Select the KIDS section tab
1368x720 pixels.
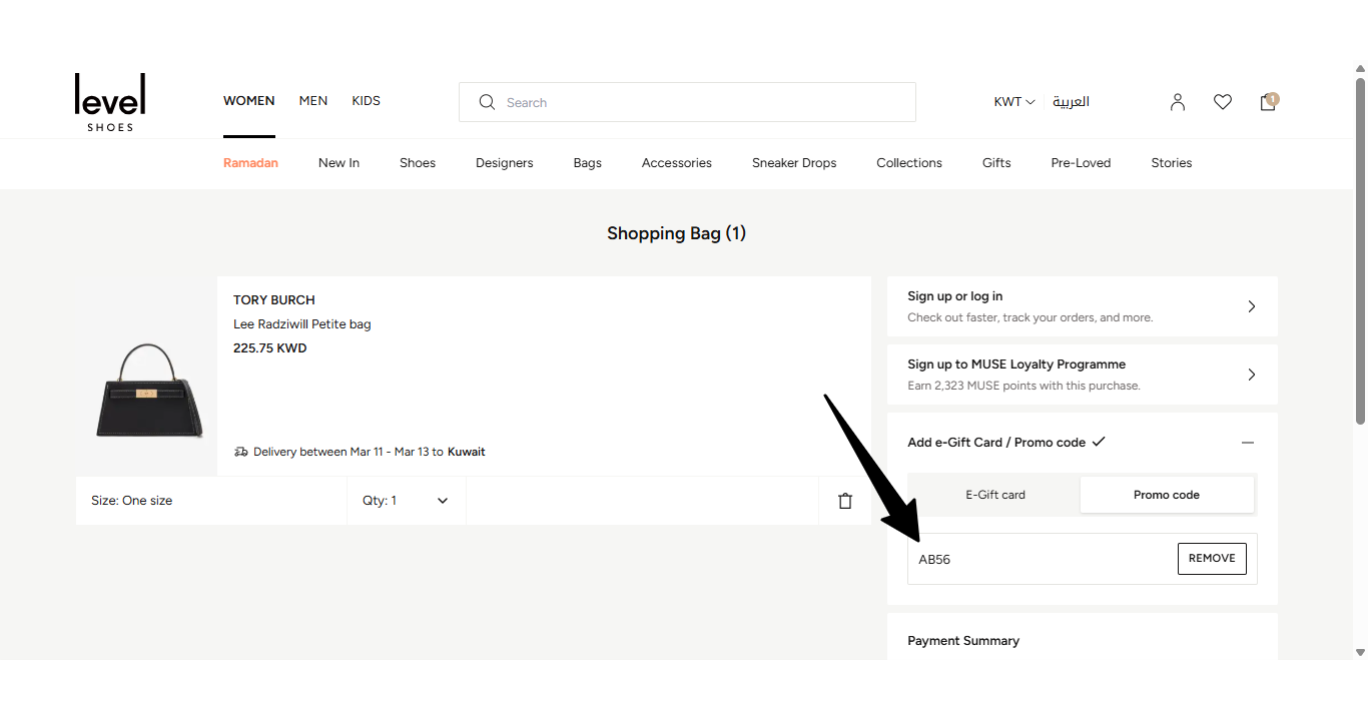(366, 101)
